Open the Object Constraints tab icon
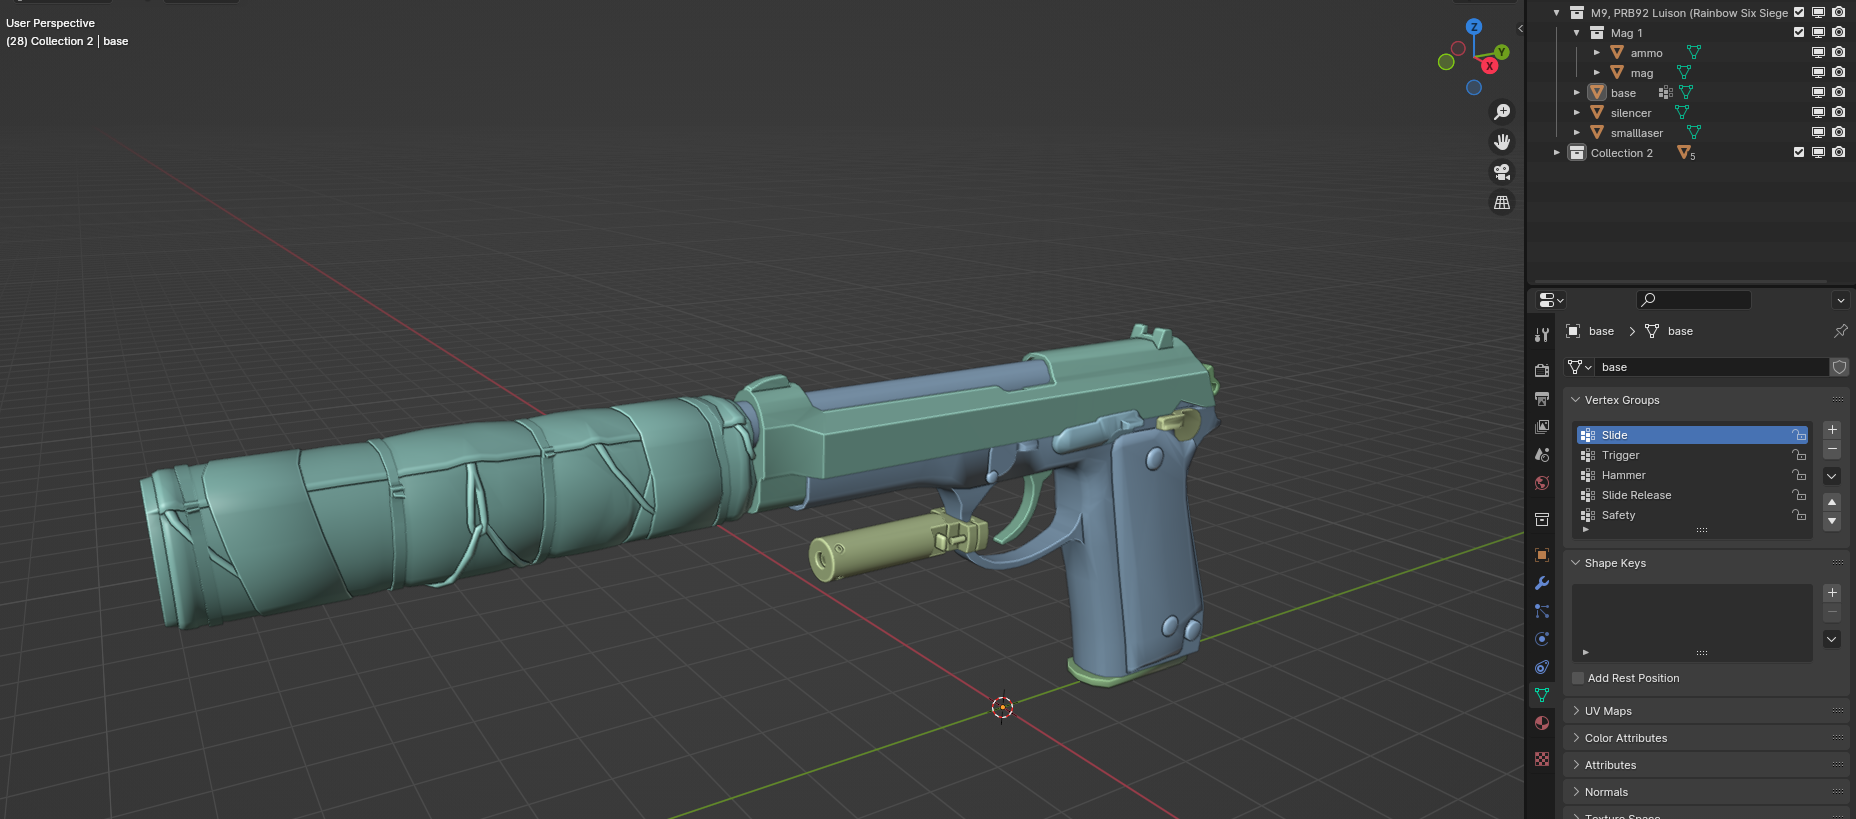This screenshot has height=819, width=1856. point(1542,667)
